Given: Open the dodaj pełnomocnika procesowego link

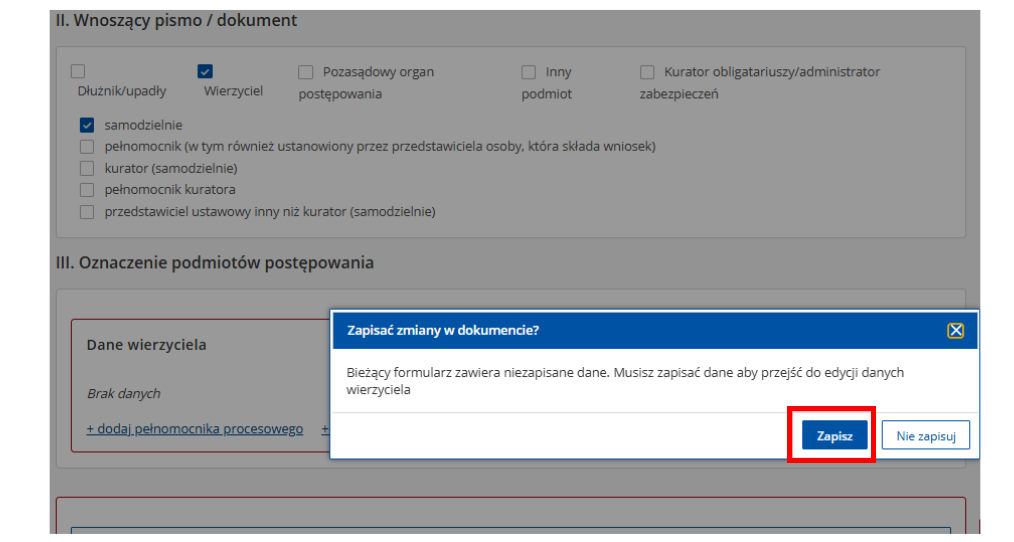Looking at the screenshot, I should point(195,429).
